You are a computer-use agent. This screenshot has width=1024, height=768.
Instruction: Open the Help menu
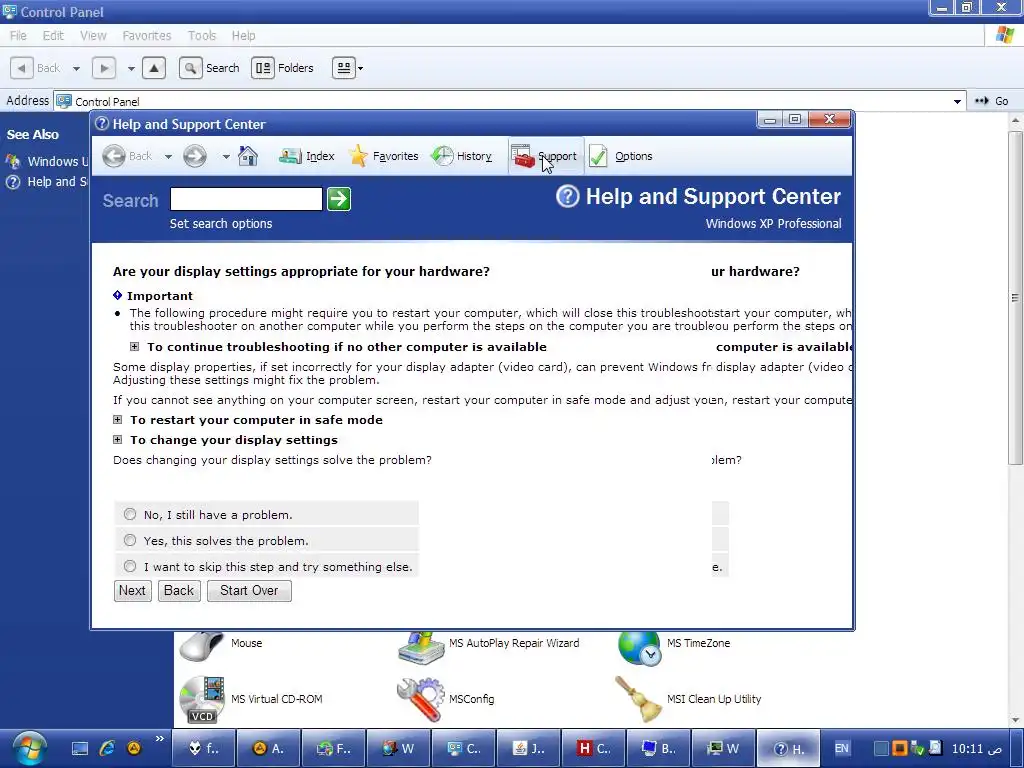point(244,36)
